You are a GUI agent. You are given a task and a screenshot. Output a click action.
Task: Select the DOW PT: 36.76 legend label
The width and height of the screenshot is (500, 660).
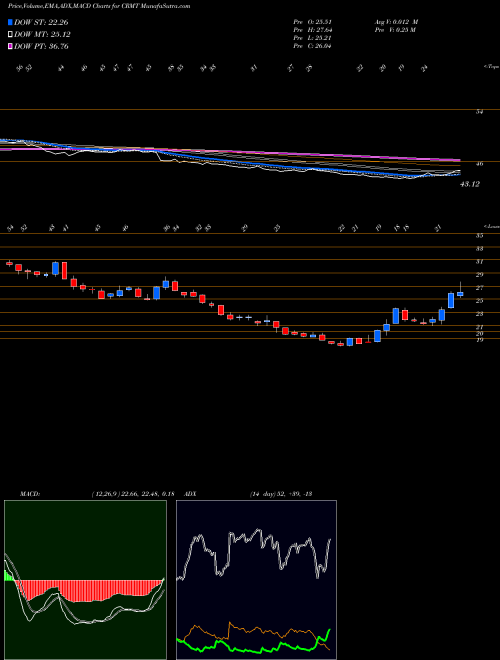(42, 46)
